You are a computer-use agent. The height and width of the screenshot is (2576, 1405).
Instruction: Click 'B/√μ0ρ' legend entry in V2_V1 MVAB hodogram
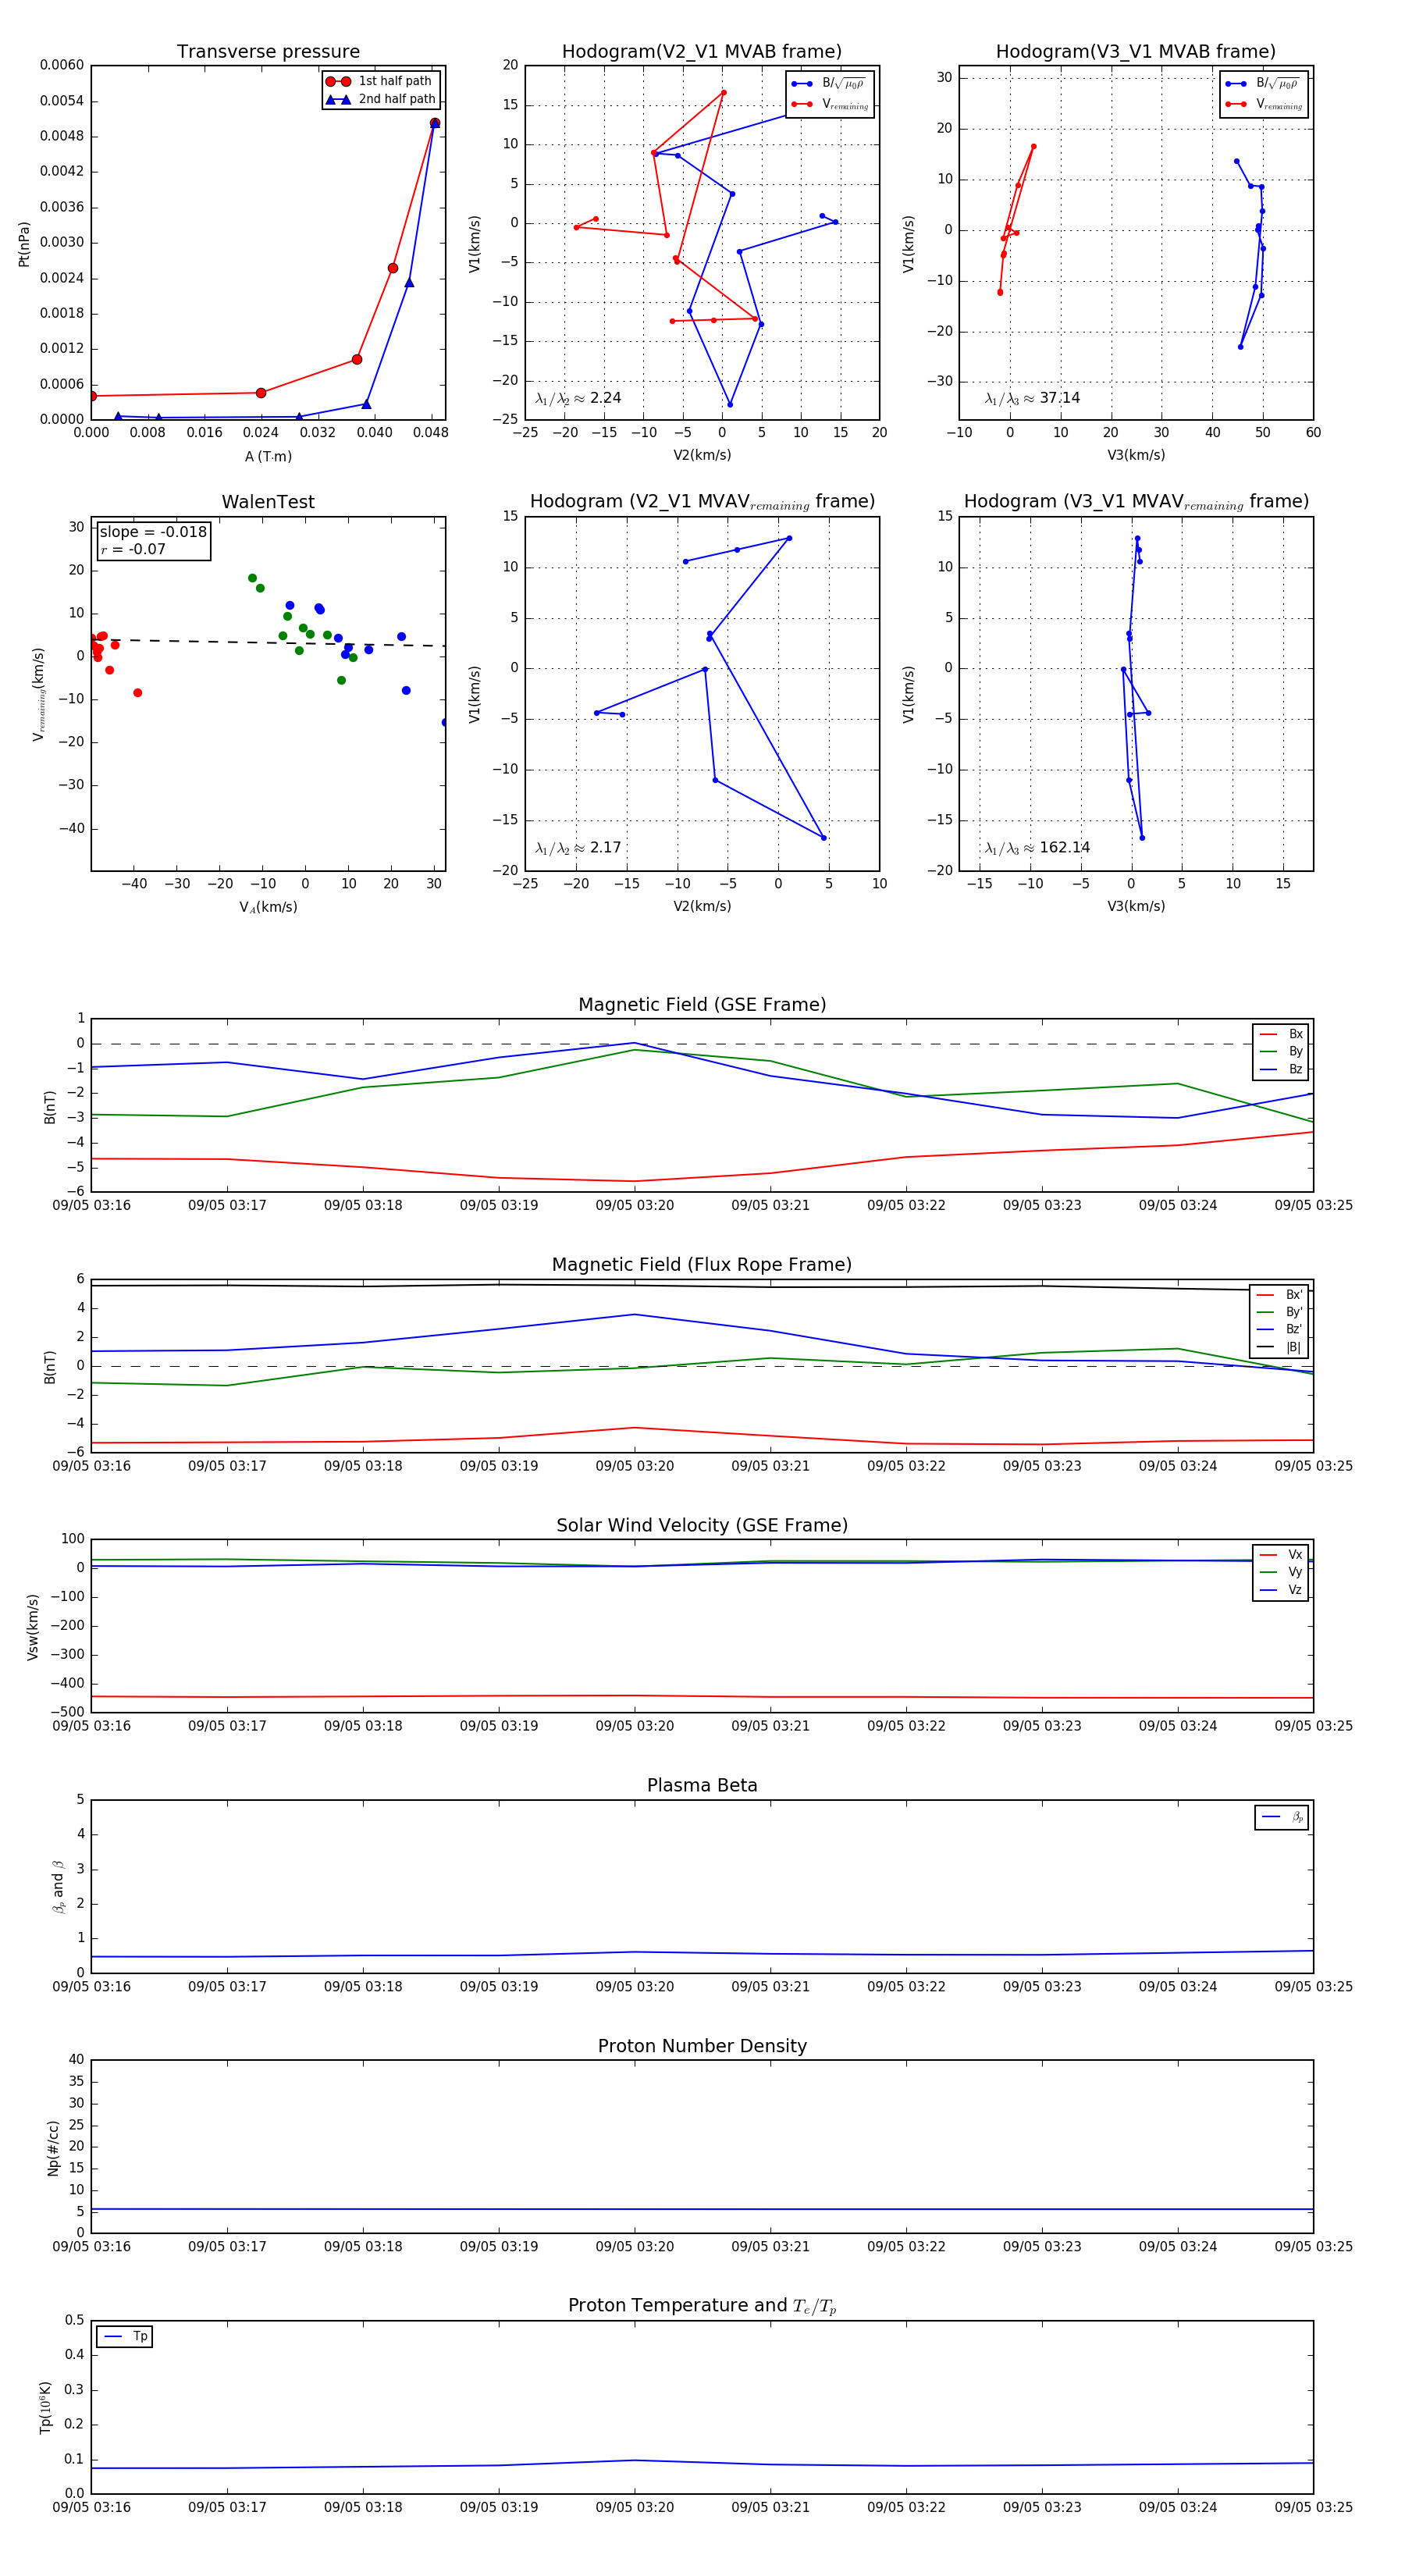830,84
